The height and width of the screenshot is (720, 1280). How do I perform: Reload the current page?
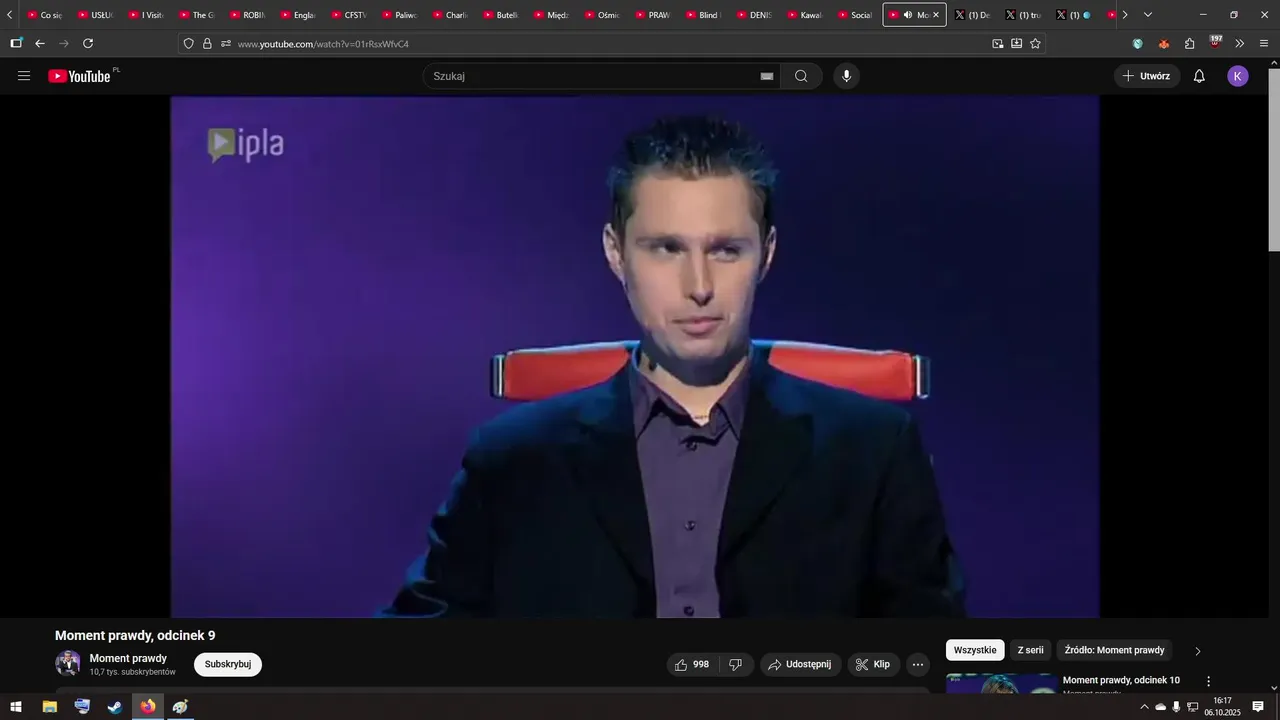(x=88, y=43)
